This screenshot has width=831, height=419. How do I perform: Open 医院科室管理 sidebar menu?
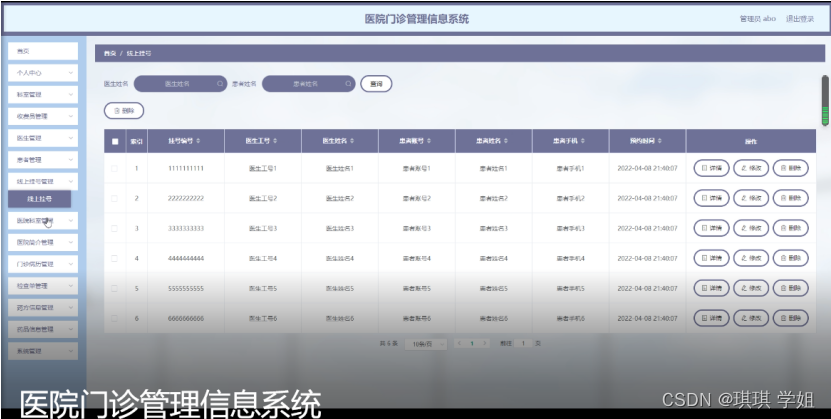click(43, 221)
